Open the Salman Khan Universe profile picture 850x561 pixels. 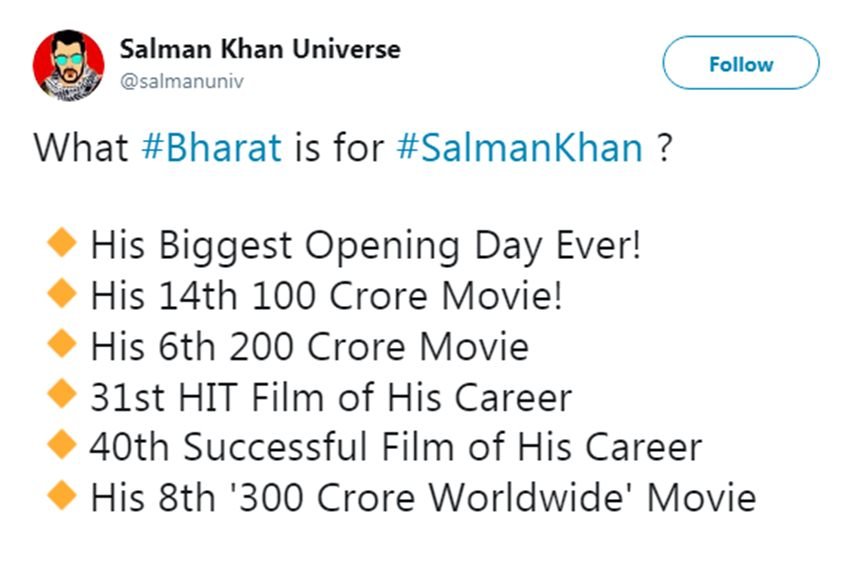click(x=69, y=65)
